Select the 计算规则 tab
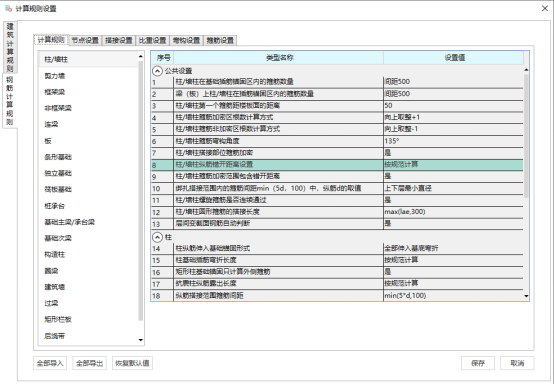Screen dimensions: 554x385 point(51,40)
